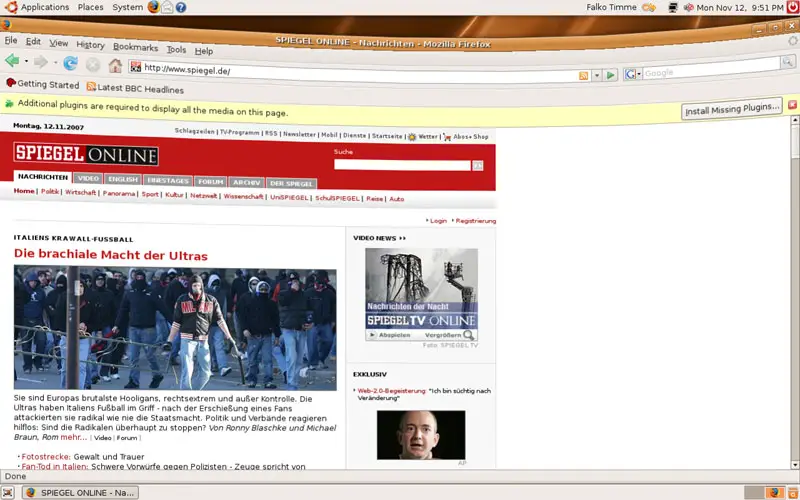The height and width of the screenshot is (500, 800).
Task: Click the Wetter weather icon link
Action: point(412,137)
